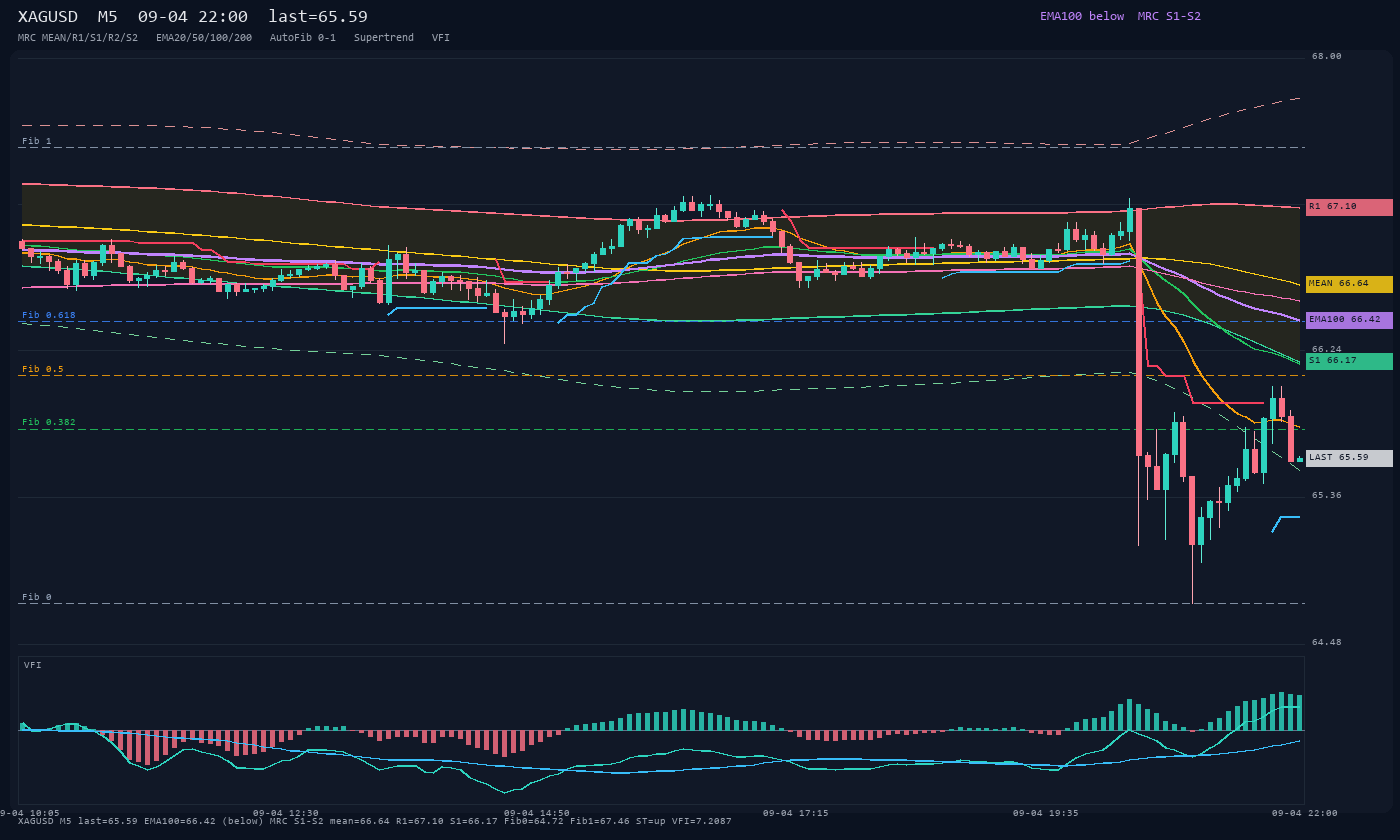
Task: Click the S1 66.17 price label
Action: (1349, 361)
